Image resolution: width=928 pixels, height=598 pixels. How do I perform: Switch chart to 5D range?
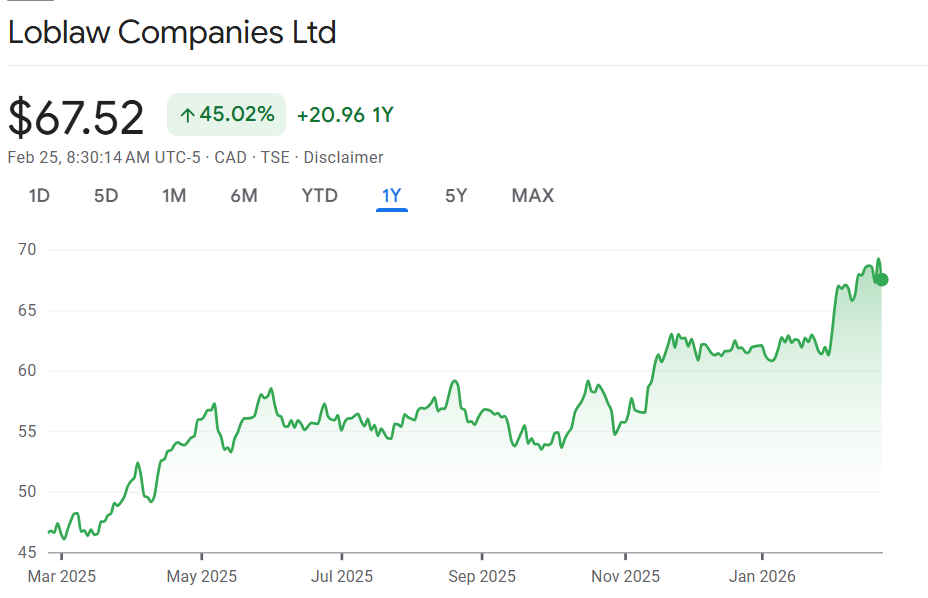[x=106, y=196]
